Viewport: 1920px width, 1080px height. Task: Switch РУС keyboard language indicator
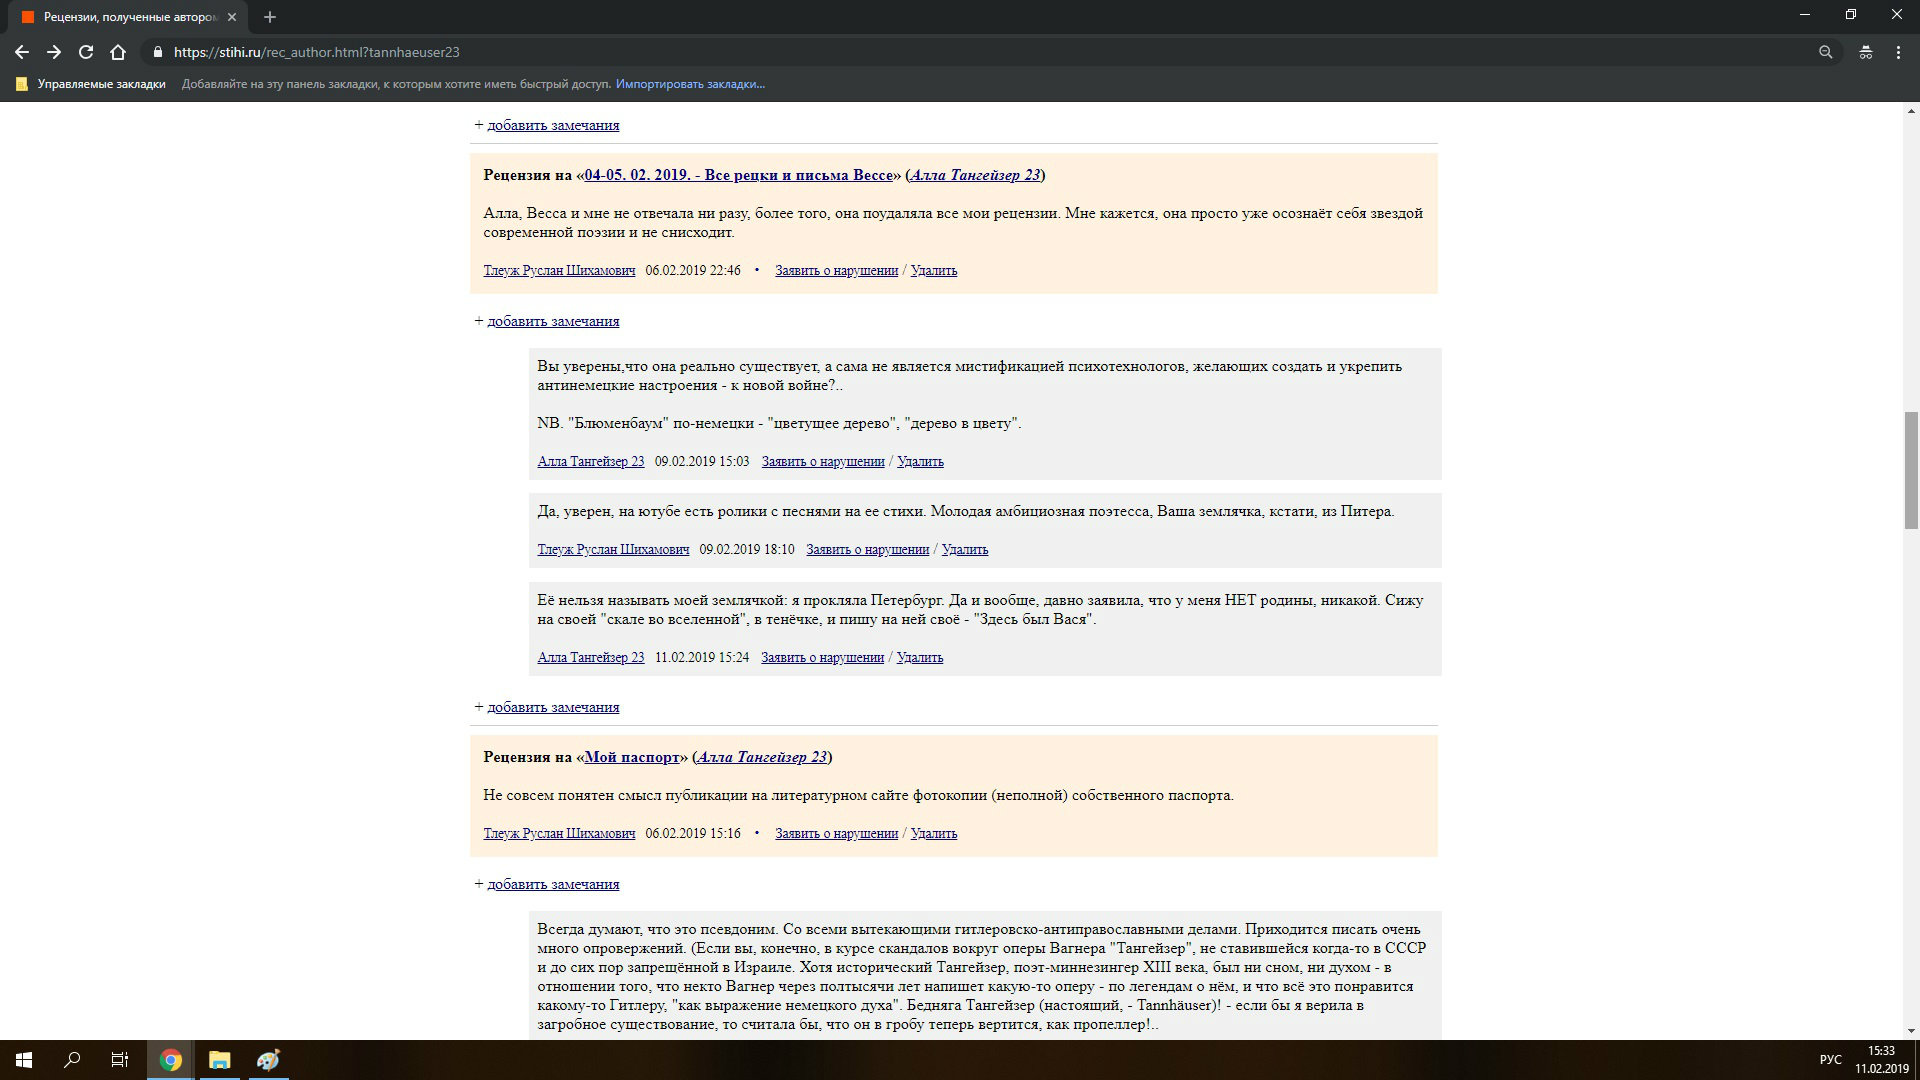coord(1830,1060)
